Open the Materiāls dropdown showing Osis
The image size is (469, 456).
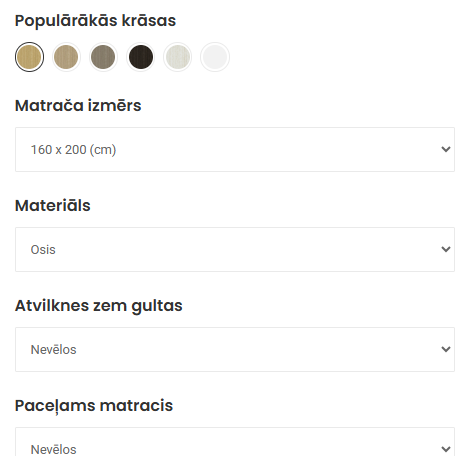click(235, 249)
